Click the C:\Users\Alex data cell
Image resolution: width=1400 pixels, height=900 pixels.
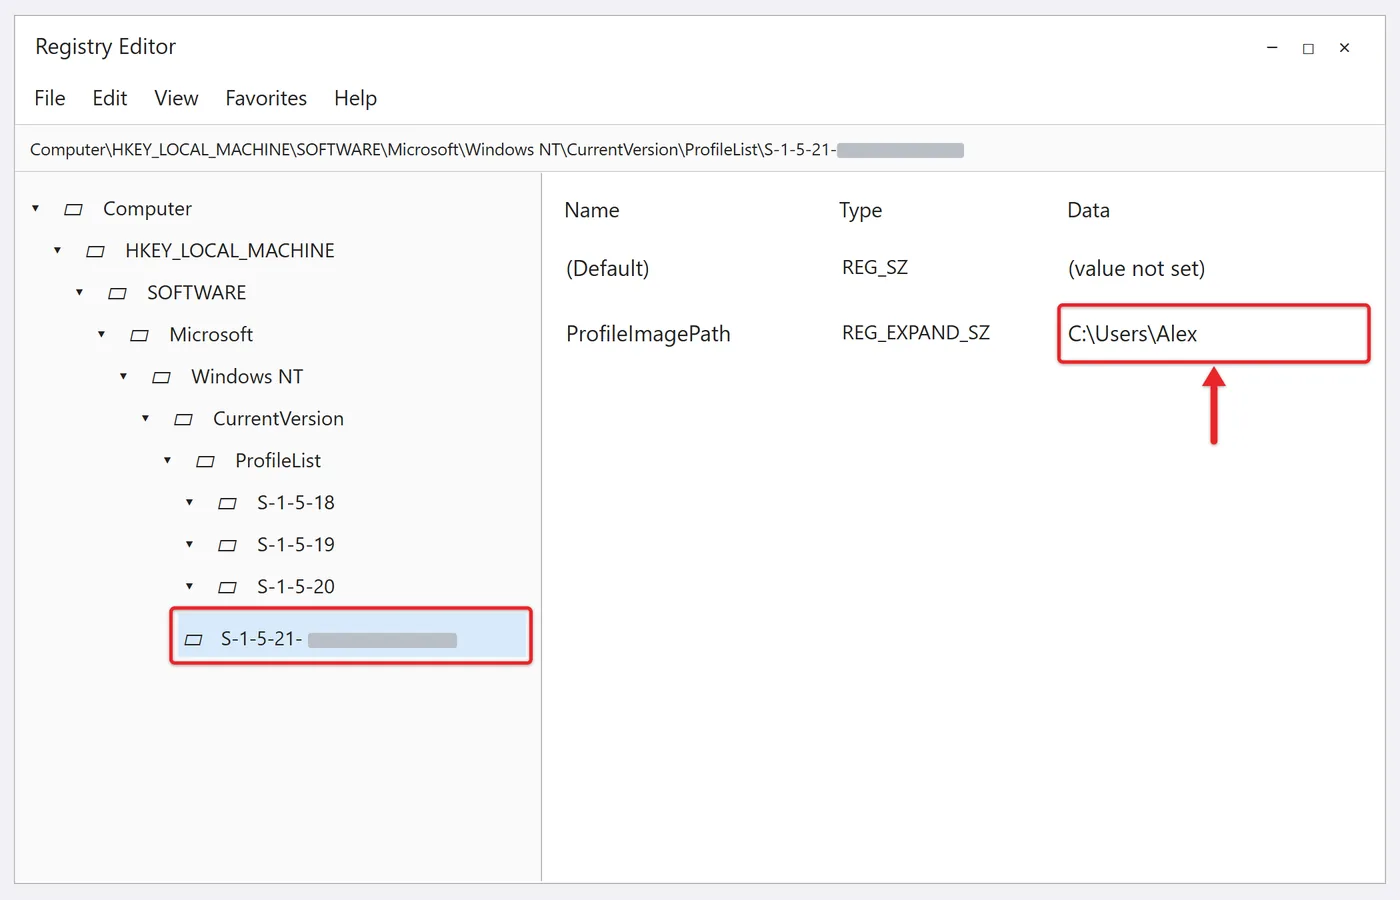[x=1213, y=334]
